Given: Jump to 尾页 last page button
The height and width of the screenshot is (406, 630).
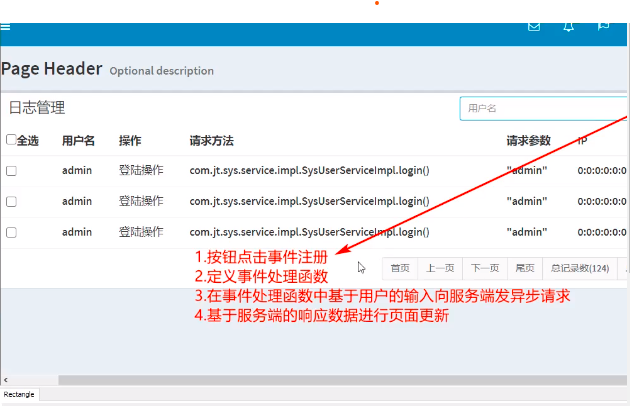Looking at the screenshot, I should click(525, 268).
